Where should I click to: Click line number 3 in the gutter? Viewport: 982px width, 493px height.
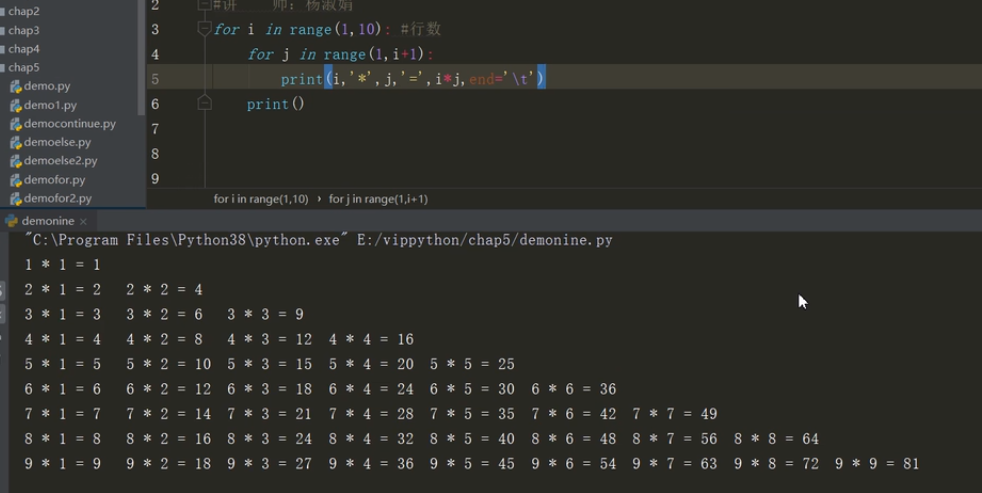pyautogui.click(x=155, y=29)
